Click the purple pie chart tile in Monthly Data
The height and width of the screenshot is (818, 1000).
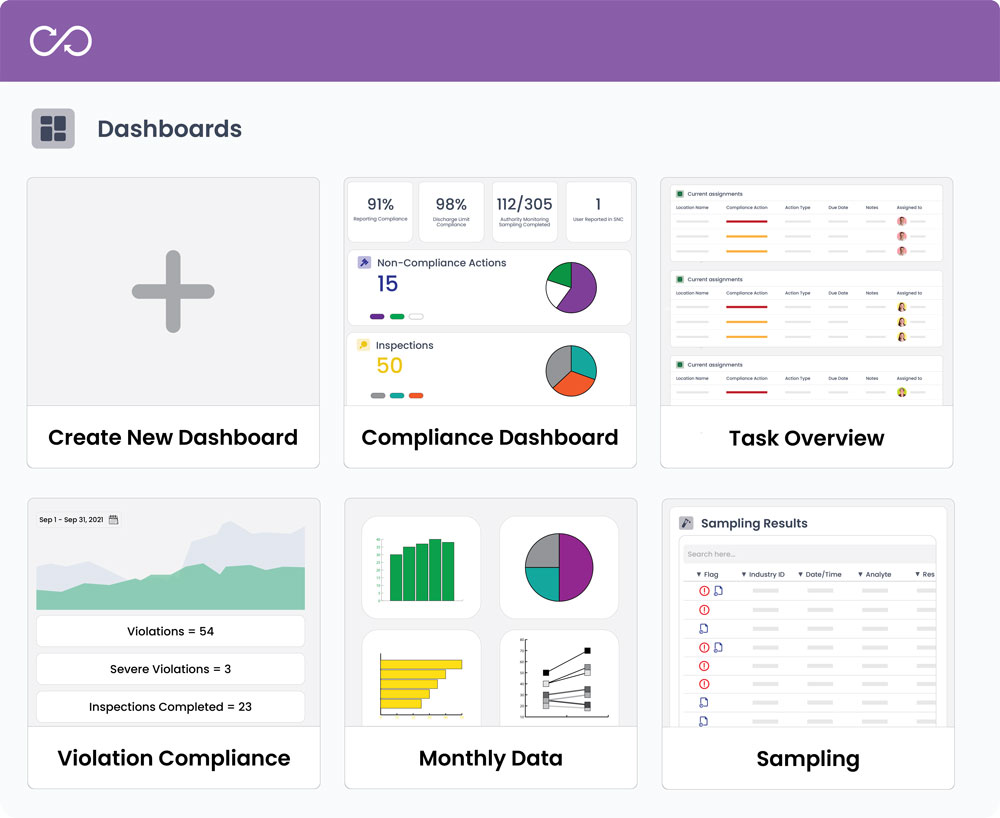pyautogui.click(x=559, y=567)
